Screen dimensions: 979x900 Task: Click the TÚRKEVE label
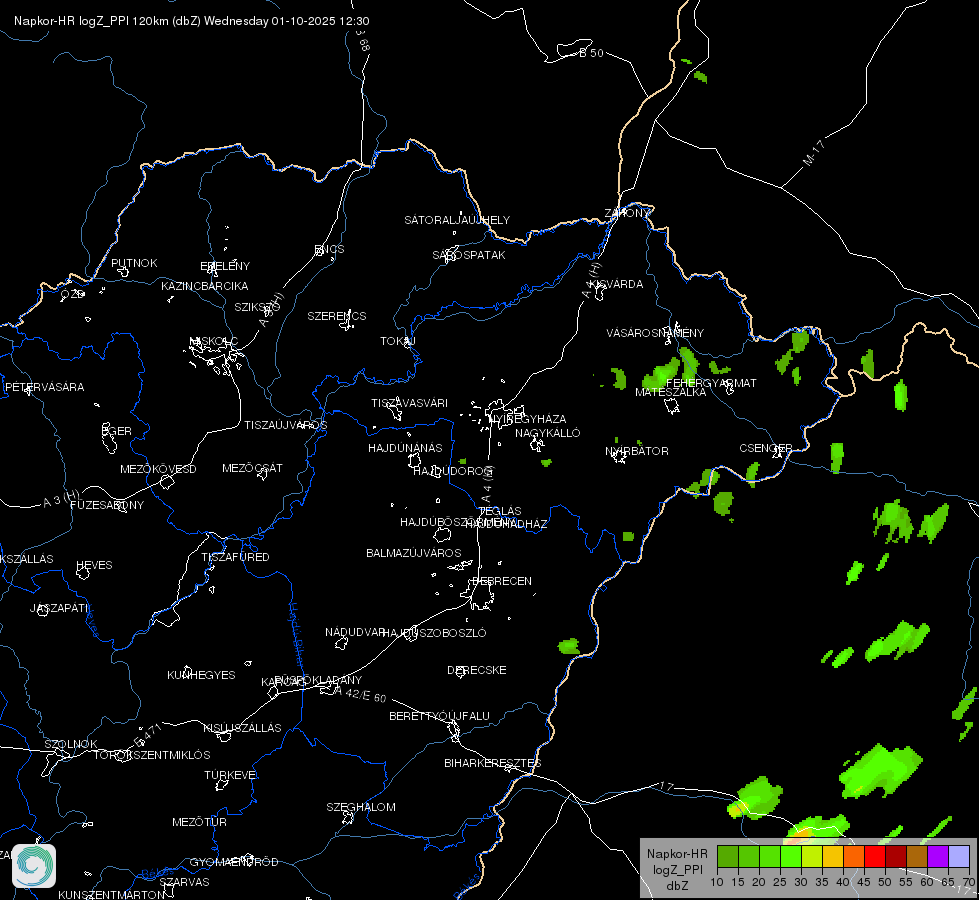[230, 774]
